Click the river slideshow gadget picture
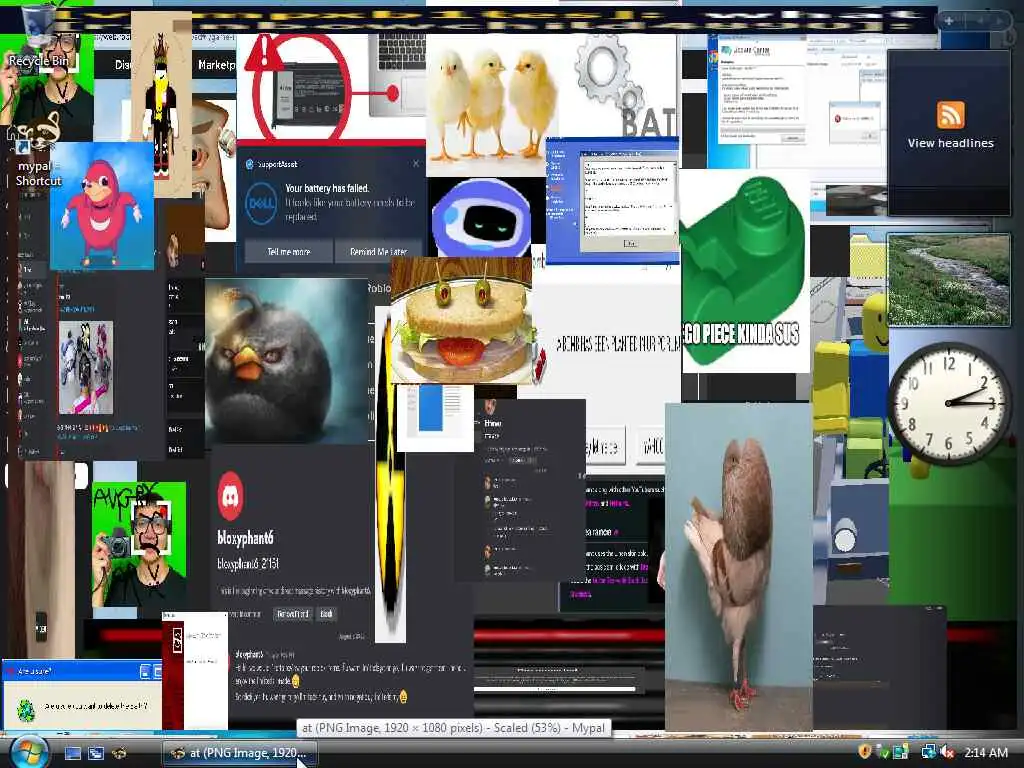 pos(948,280)
